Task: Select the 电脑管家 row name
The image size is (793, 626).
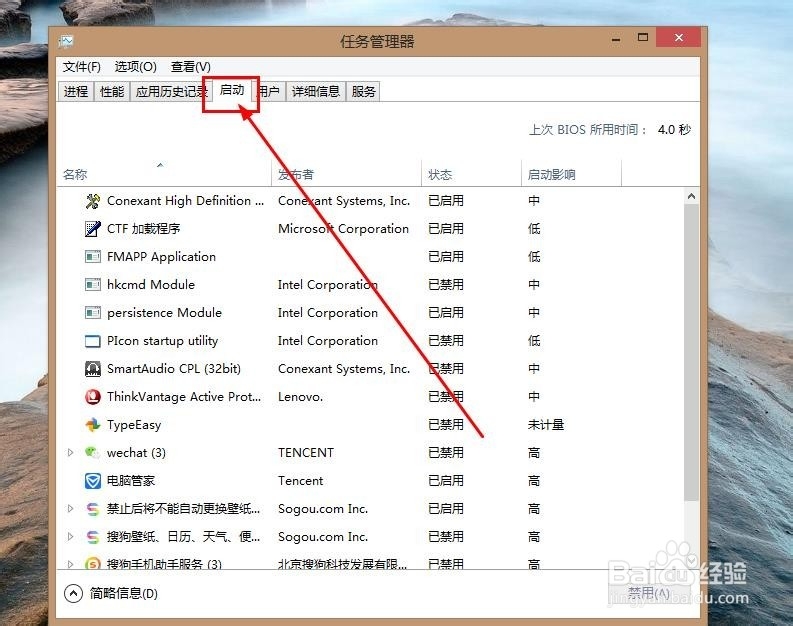Action: (130, 480)
